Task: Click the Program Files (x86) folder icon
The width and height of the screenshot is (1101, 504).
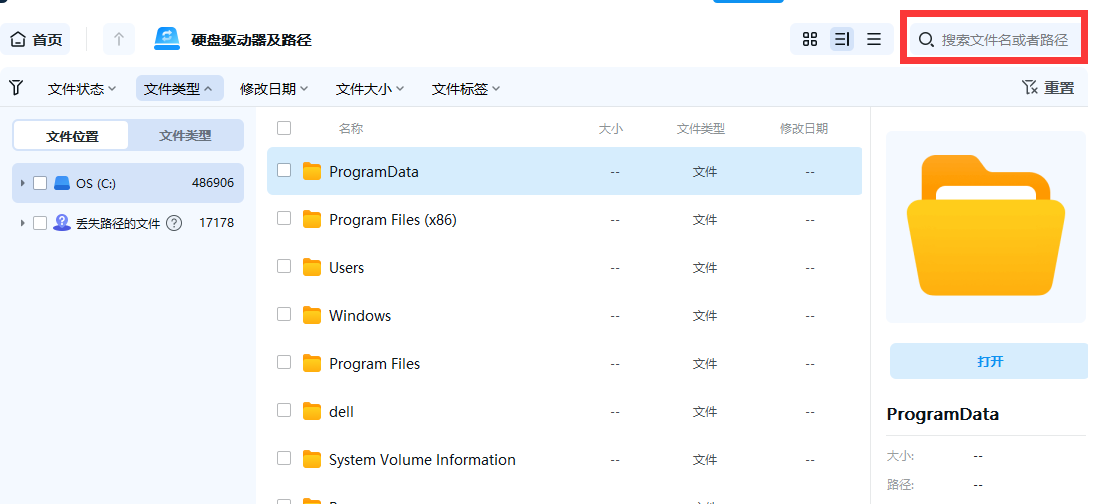Action: [312, 220]
